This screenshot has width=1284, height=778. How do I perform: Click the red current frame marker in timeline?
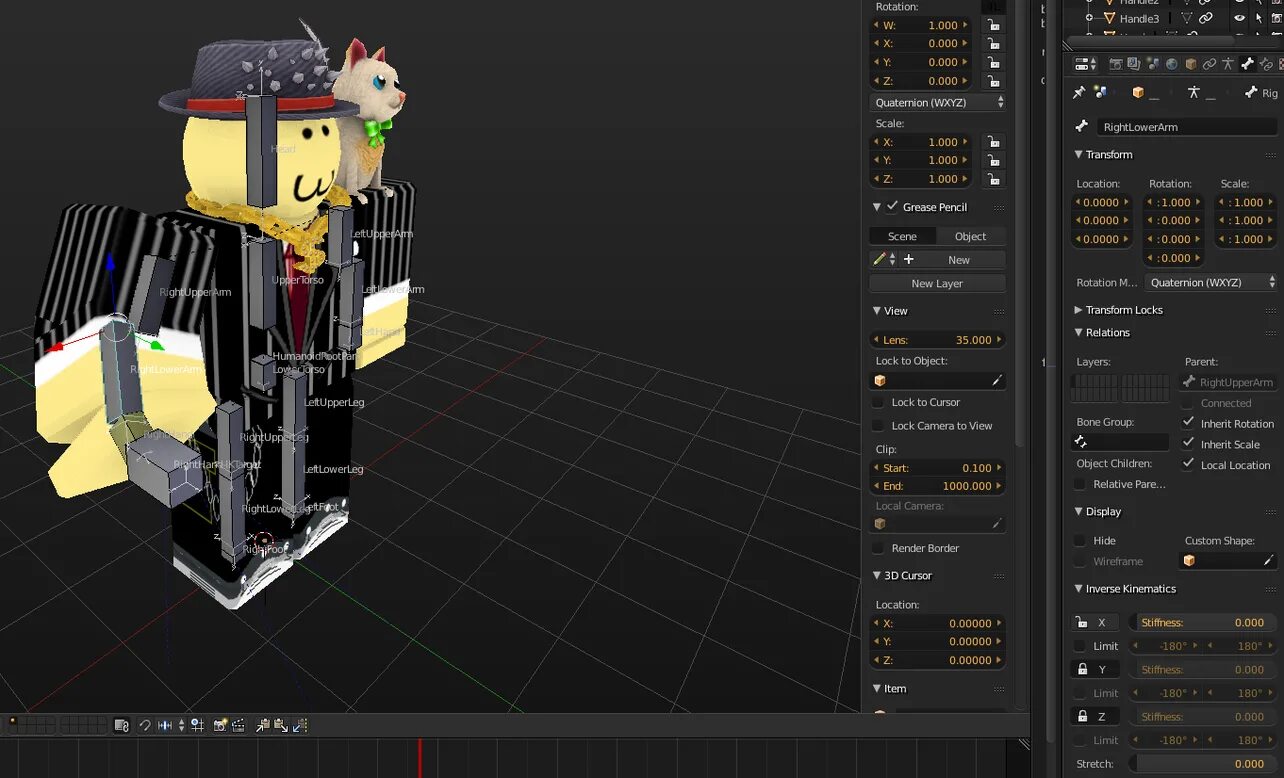(x=420, y=758)
